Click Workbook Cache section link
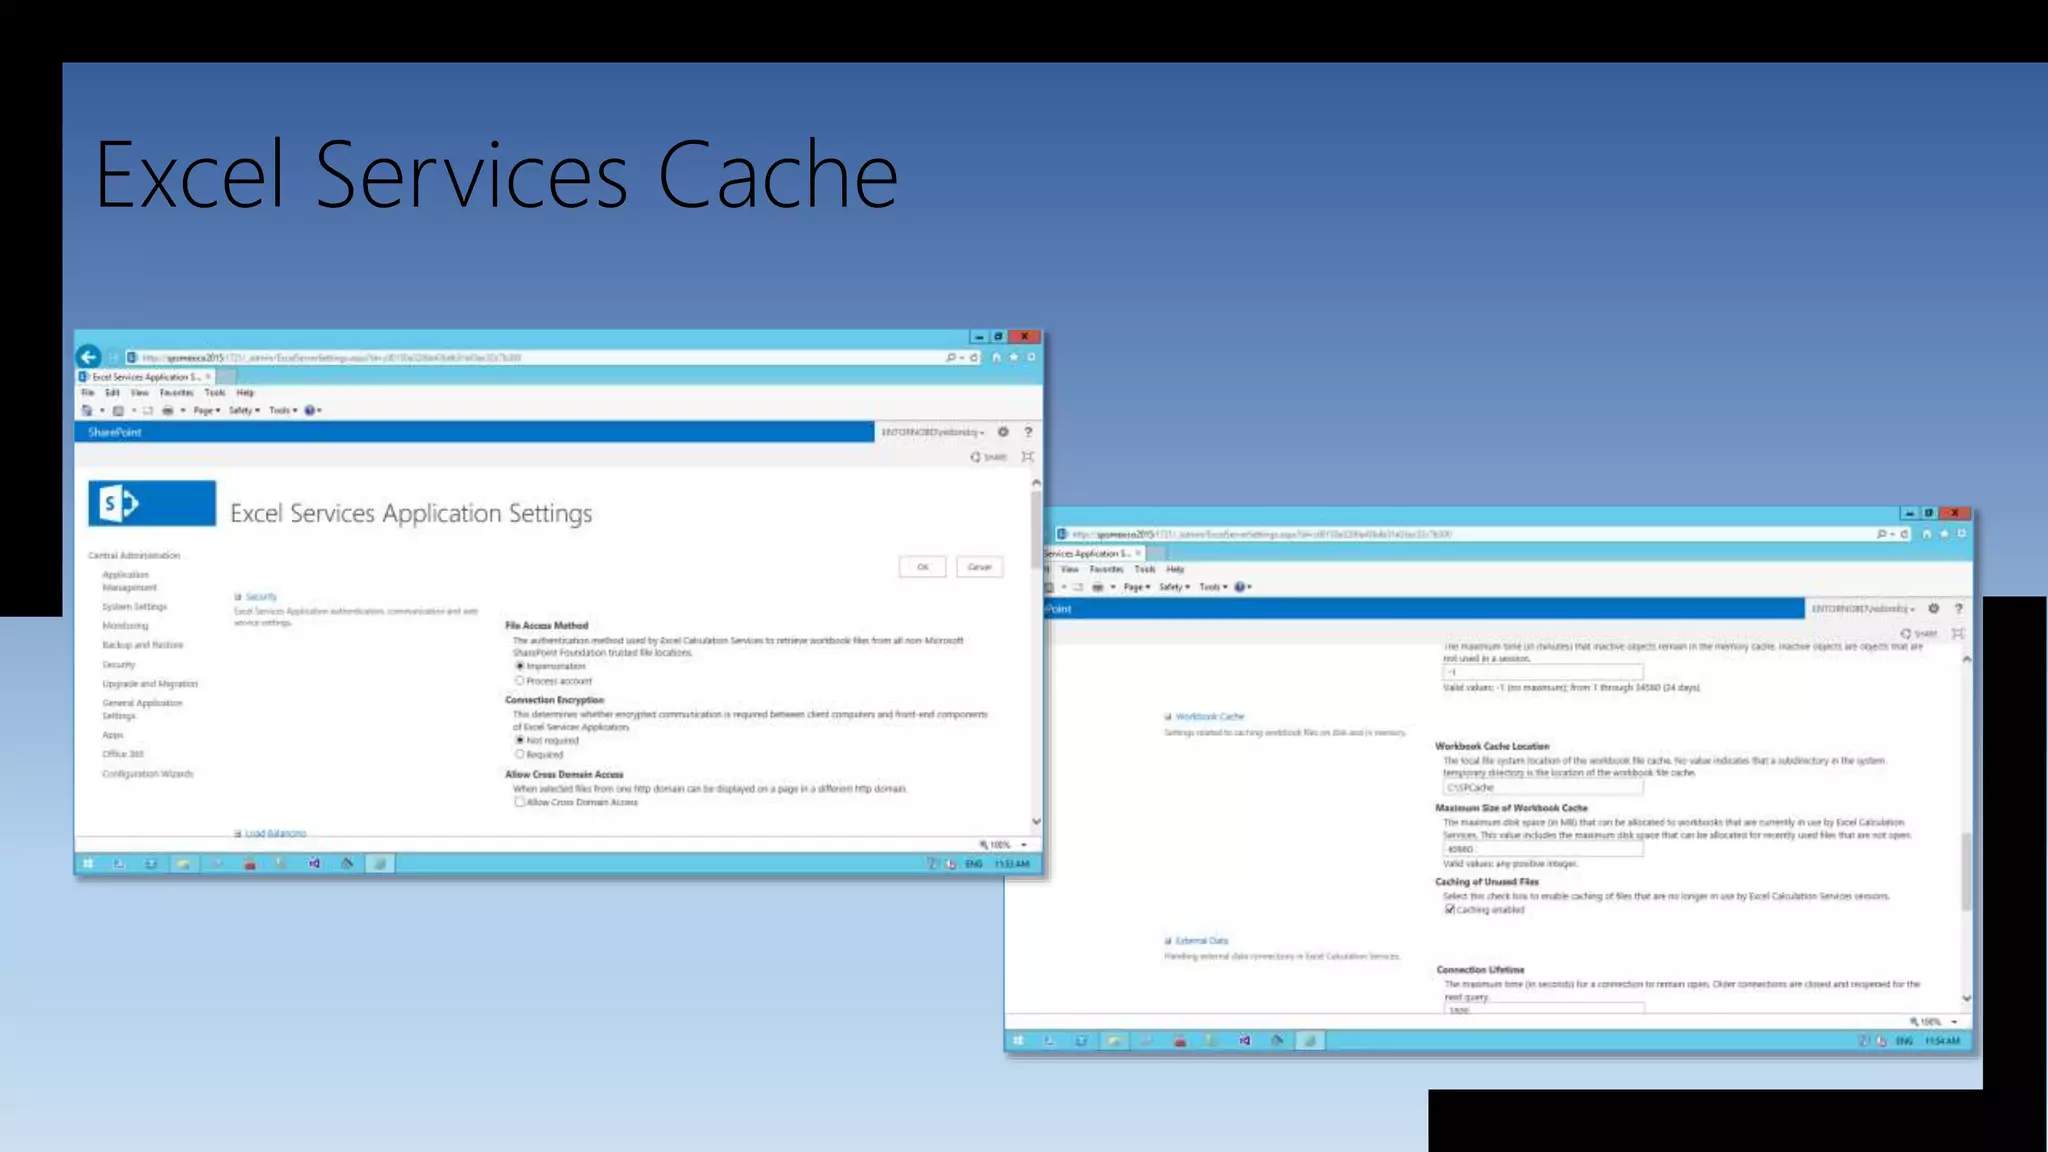Image resolution: width=2048 pixels, height=1152 pixels. coord(1210,717)
